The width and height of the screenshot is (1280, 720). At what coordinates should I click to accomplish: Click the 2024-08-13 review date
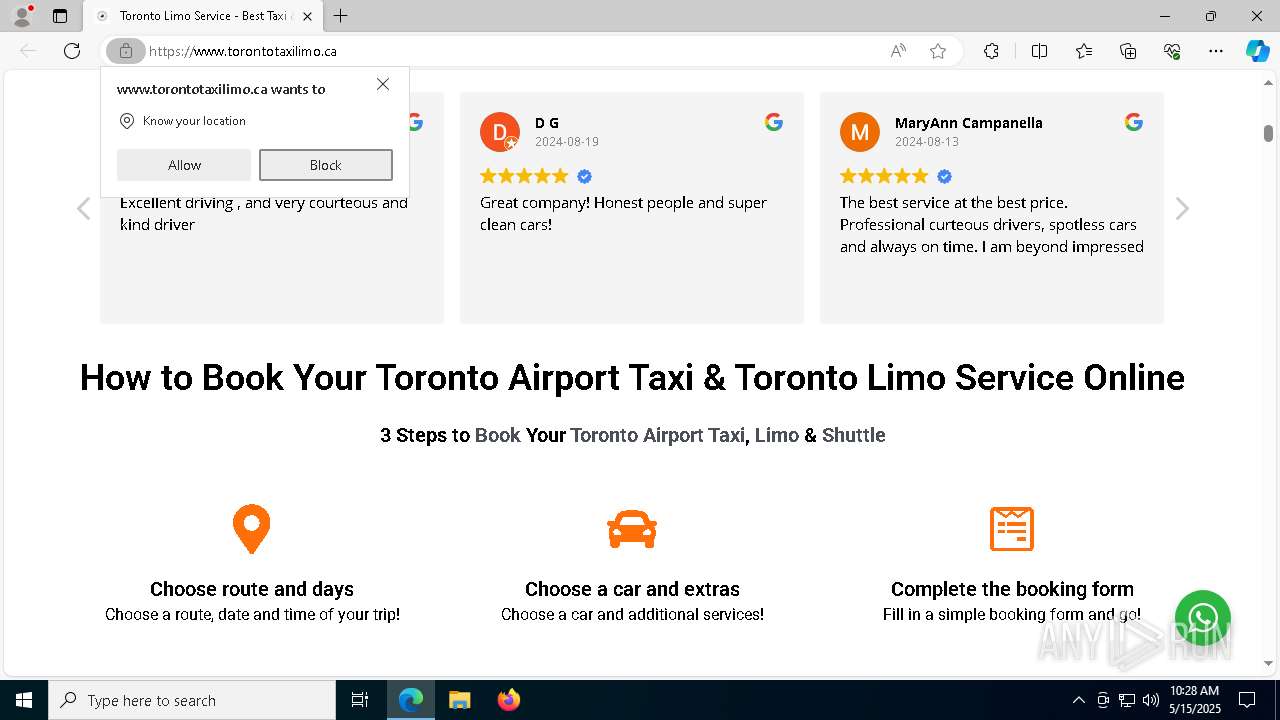tap(927, 142)
